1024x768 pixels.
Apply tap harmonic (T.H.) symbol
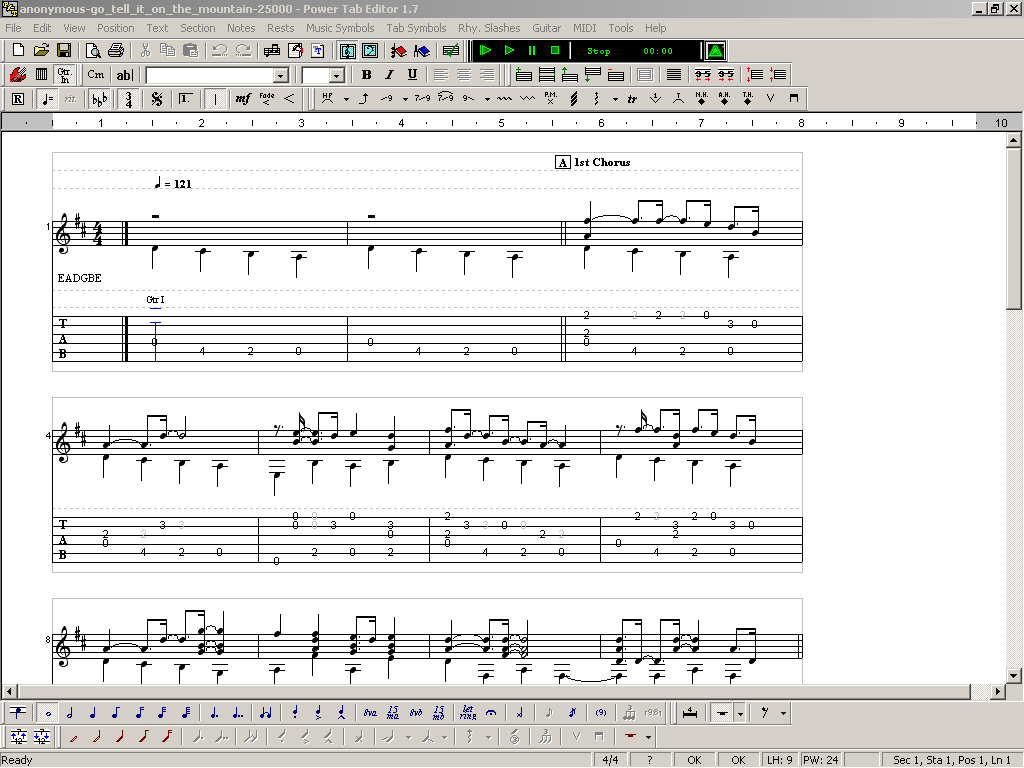(x=748, y=99)
